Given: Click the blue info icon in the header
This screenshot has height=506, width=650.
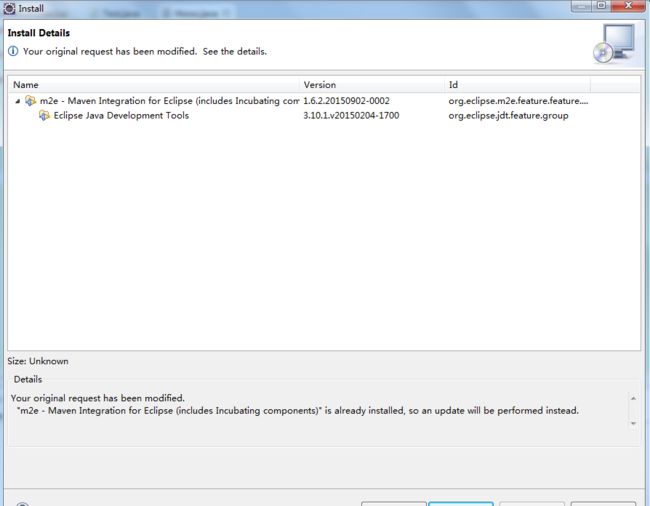Looking at the screenshot, I should (x=13, y=51).
